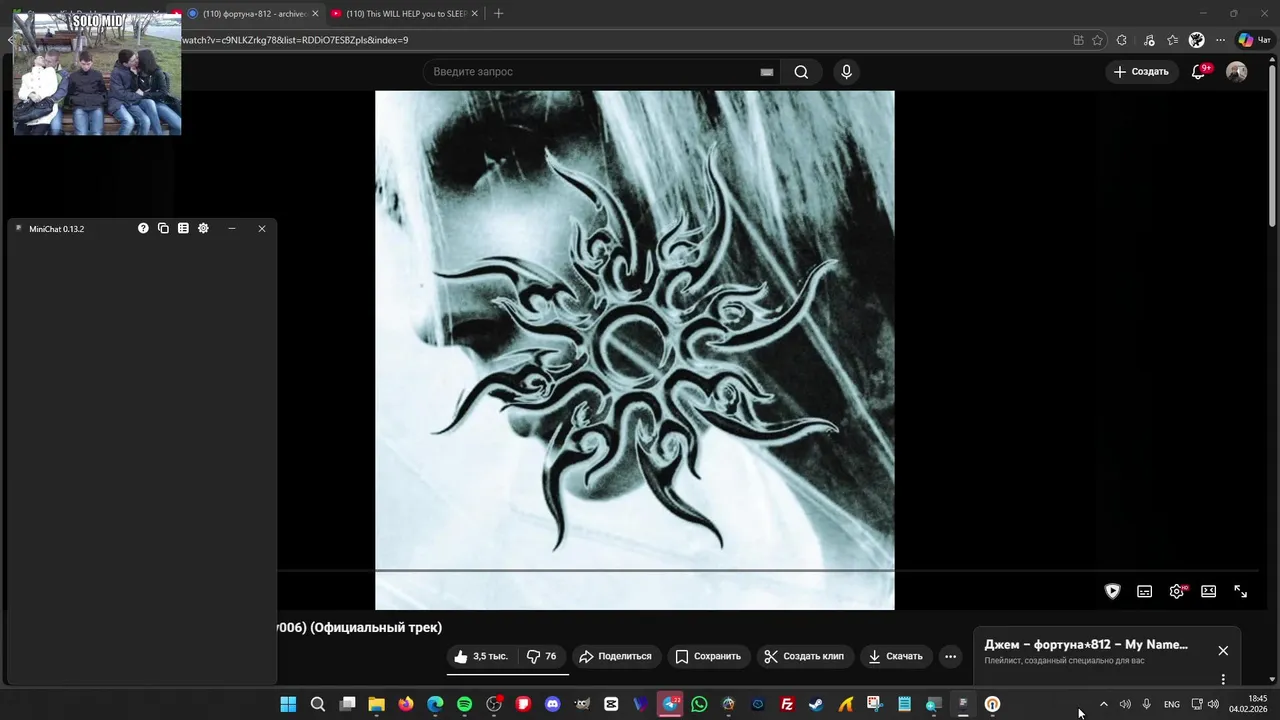
Task: Open FileZilla from taskbar
Action: coord(787,704)
